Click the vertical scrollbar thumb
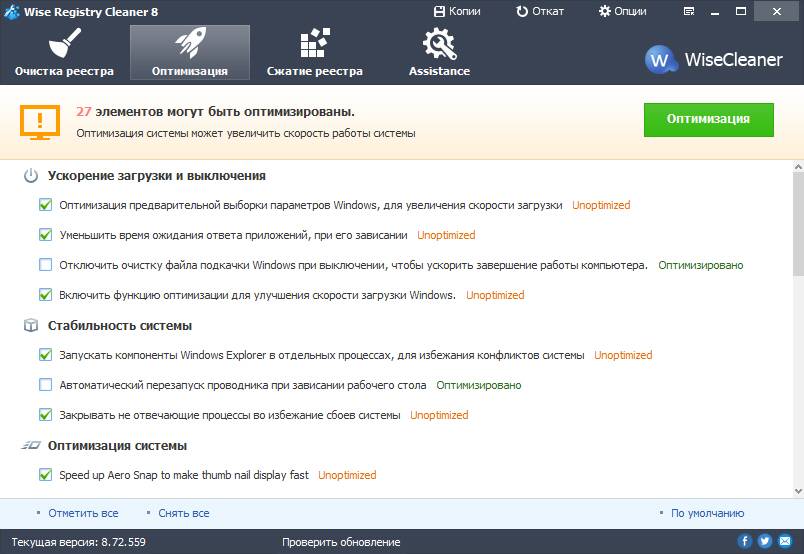Screen dimensions: 804x554 (x=797, y=225)
